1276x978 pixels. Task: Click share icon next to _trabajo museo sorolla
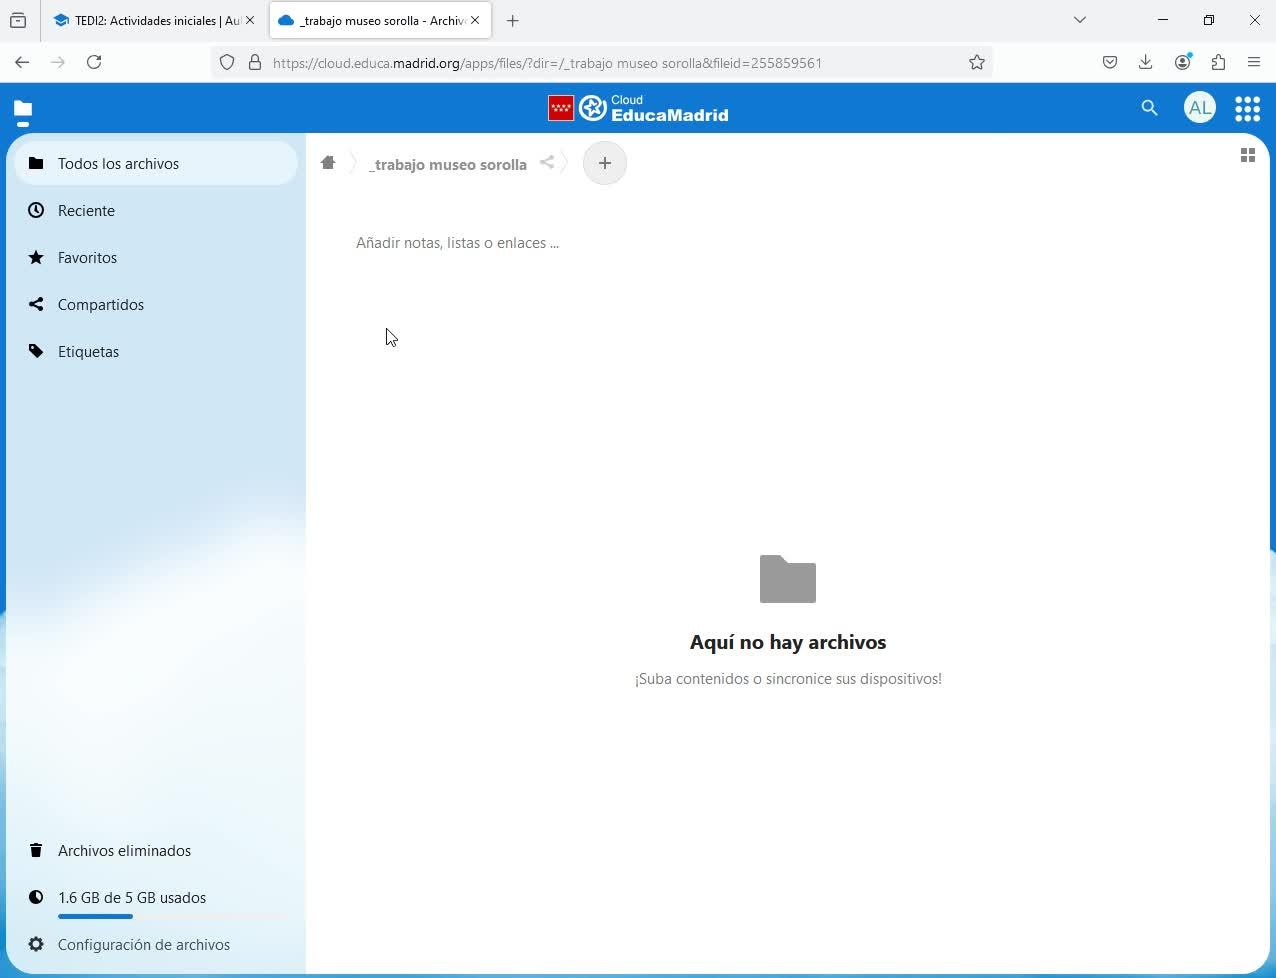pos(547,163)
